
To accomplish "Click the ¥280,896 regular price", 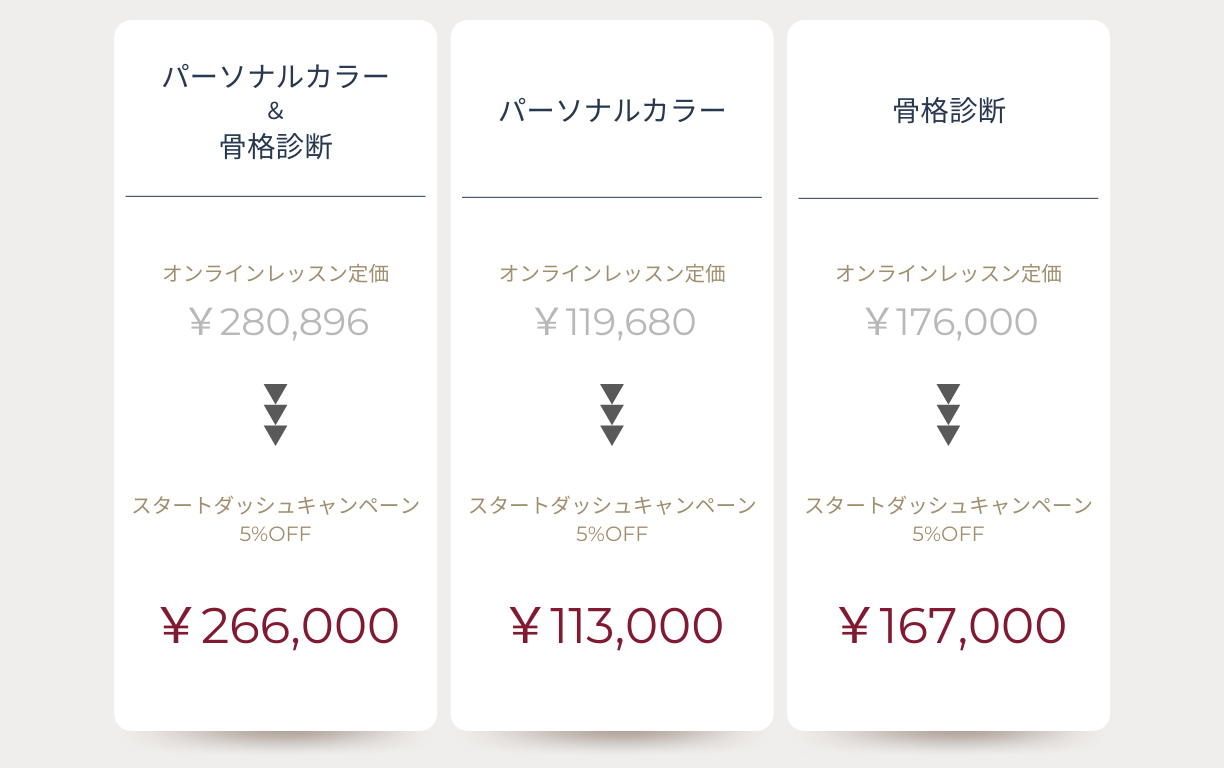I will click(277, 322).
